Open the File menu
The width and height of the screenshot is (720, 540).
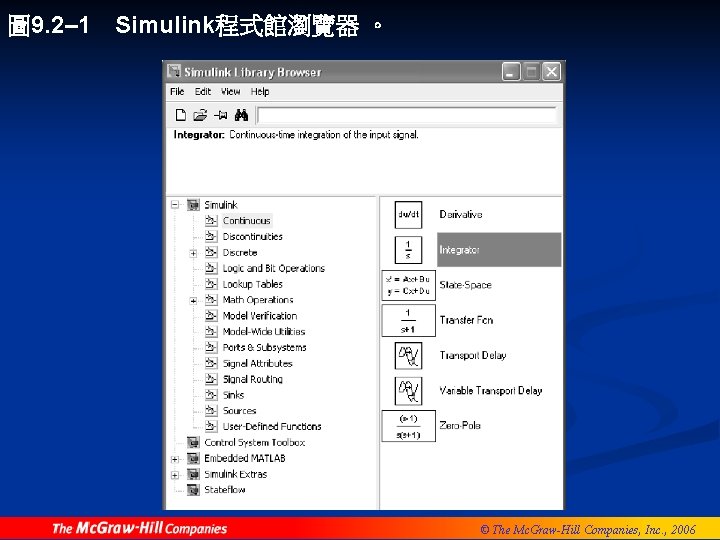(177, 91)
